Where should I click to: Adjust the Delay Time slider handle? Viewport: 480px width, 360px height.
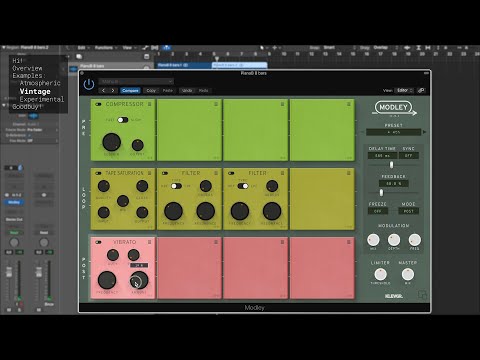391,164
